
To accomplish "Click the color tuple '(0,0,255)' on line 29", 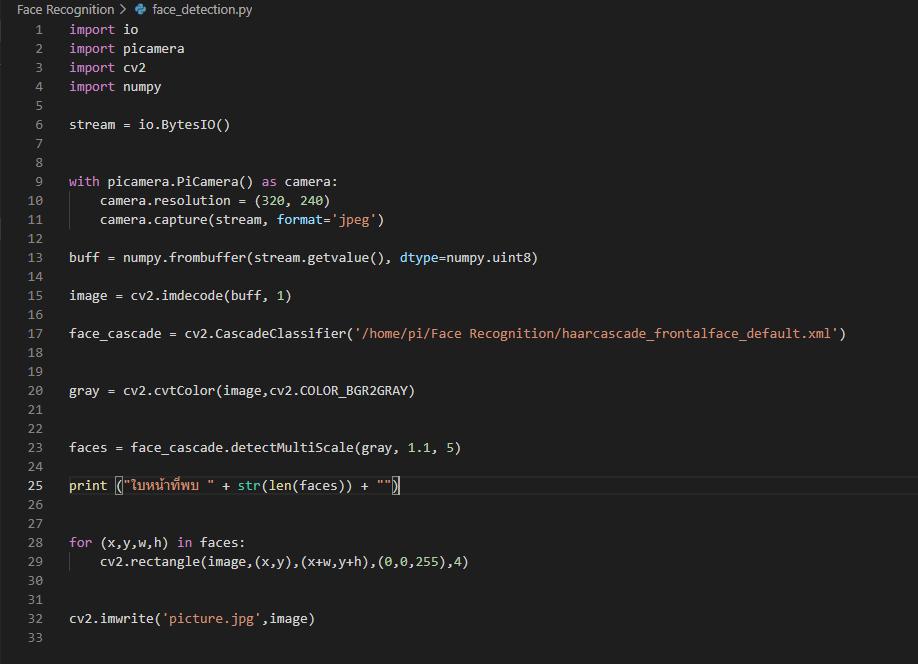I will (x=412, y=562).
